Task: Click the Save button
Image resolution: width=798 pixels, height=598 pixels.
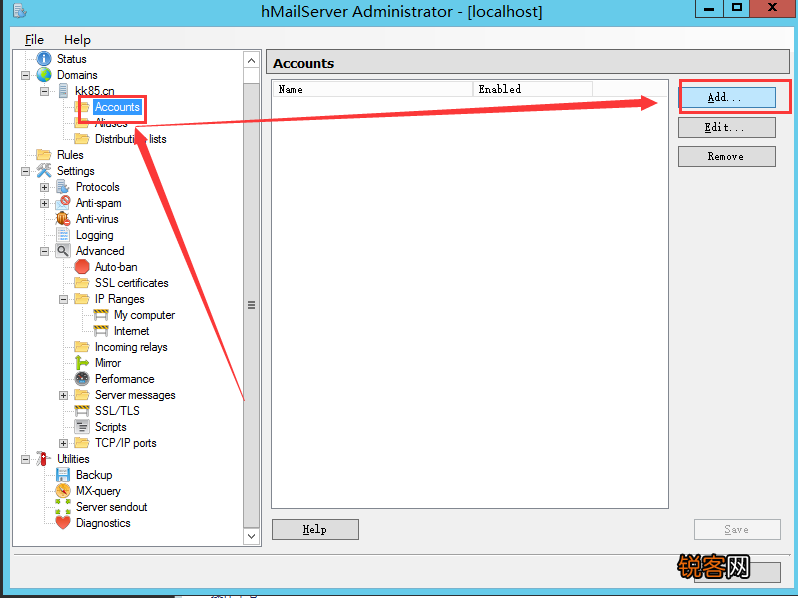Action: coord(737,529)
